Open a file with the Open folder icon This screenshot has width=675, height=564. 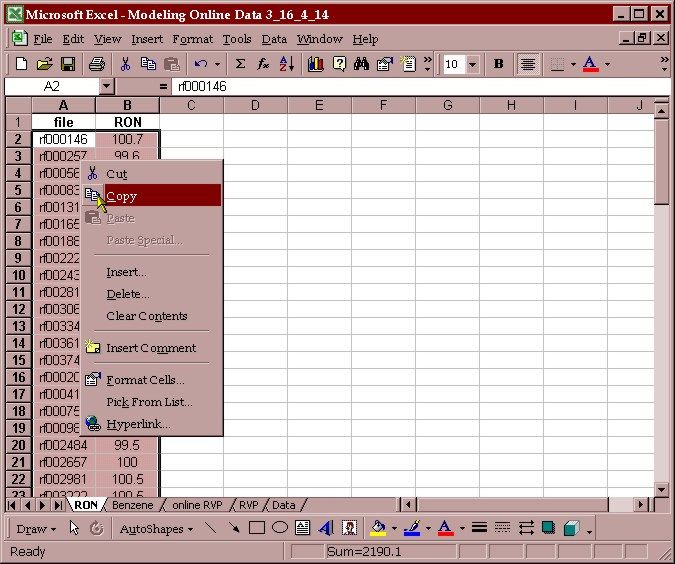pyautogui.click(x=44, y=64)
